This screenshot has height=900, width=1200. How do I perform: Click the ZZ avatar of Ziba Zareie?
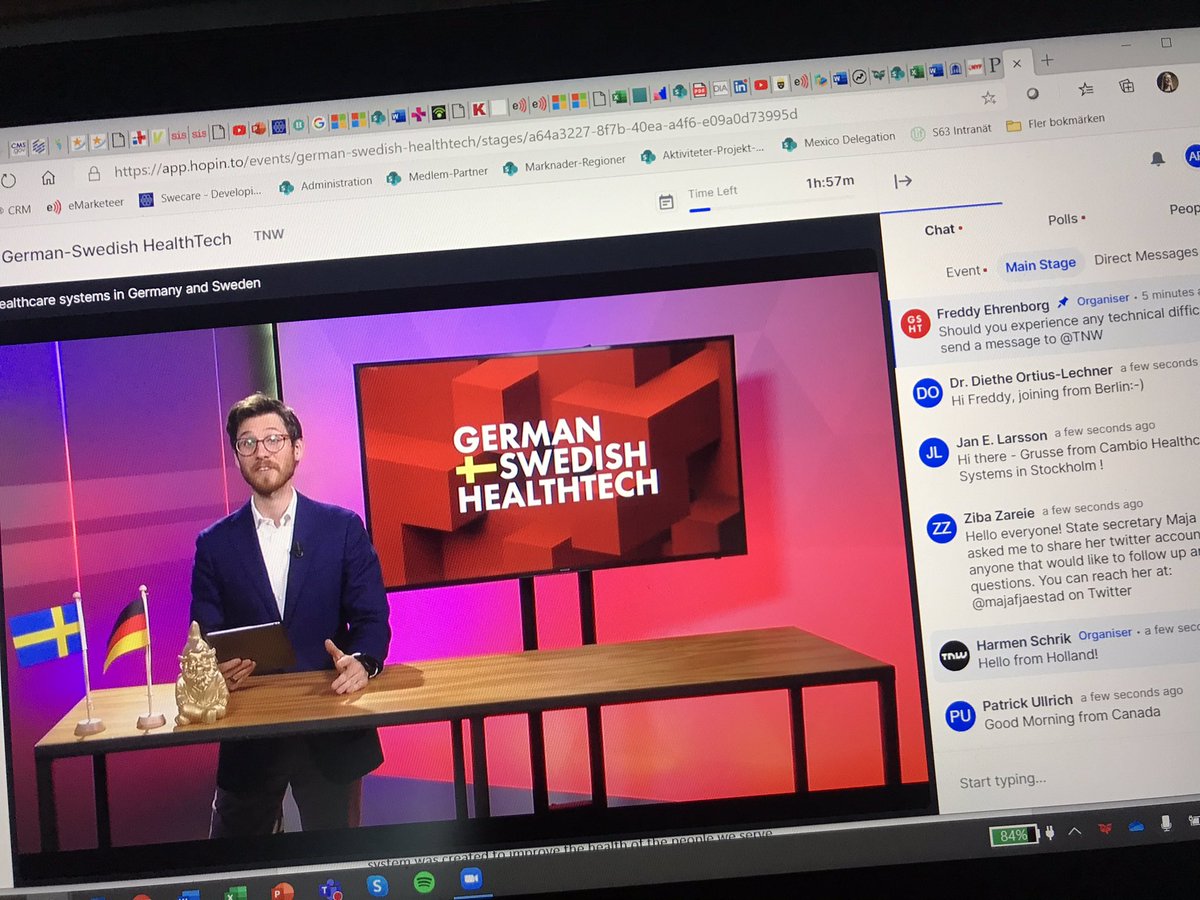[x=942, y=527]
